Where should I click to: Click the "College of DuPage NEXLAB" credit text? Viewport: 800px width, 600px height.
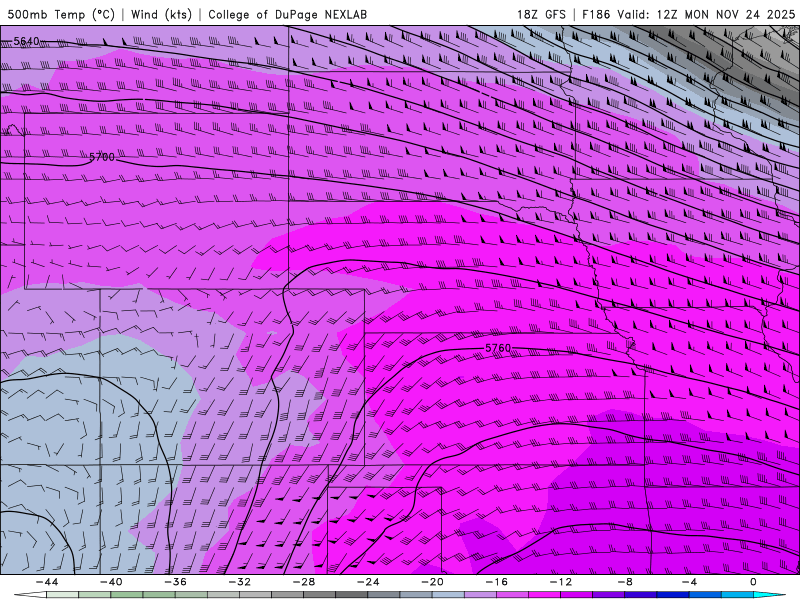[287, 14]
